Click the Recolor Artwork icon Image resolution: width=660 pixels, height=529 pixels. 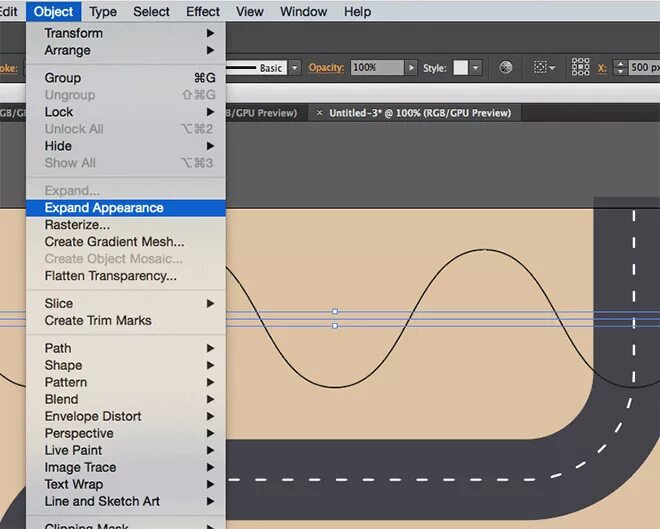tap(506, 67)
